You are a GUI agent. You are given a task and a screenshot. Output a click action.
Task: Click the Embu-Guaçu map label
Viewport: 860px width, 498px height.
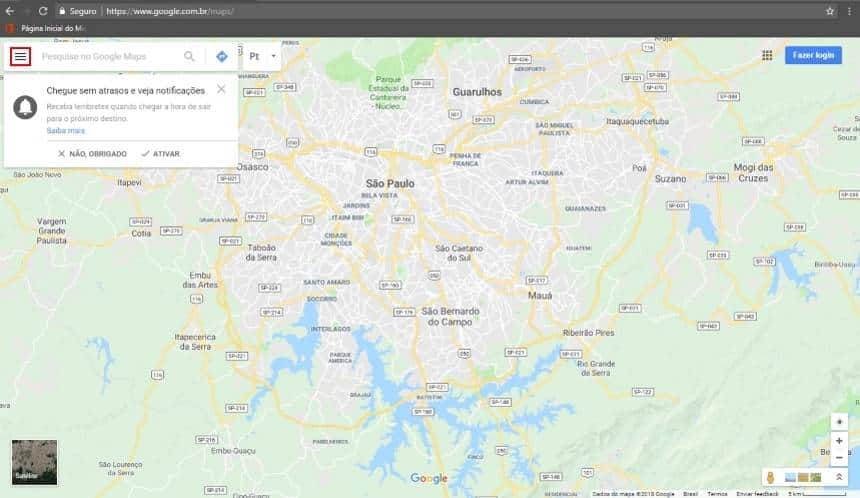233,451
